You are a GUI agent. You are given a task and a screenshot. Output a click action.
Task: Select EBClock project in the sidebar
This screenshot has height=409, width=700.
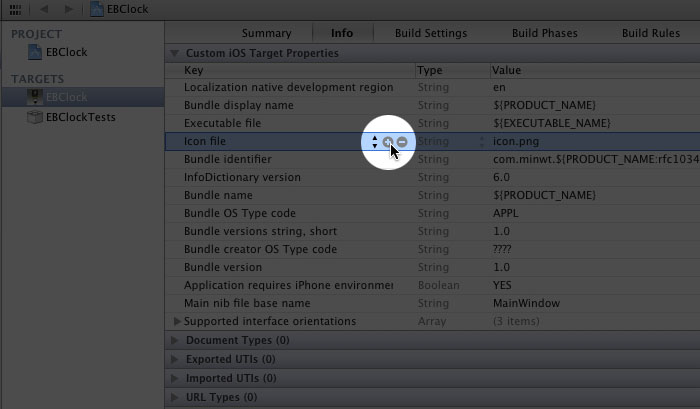pyautogui.click(x=67, y=52)
